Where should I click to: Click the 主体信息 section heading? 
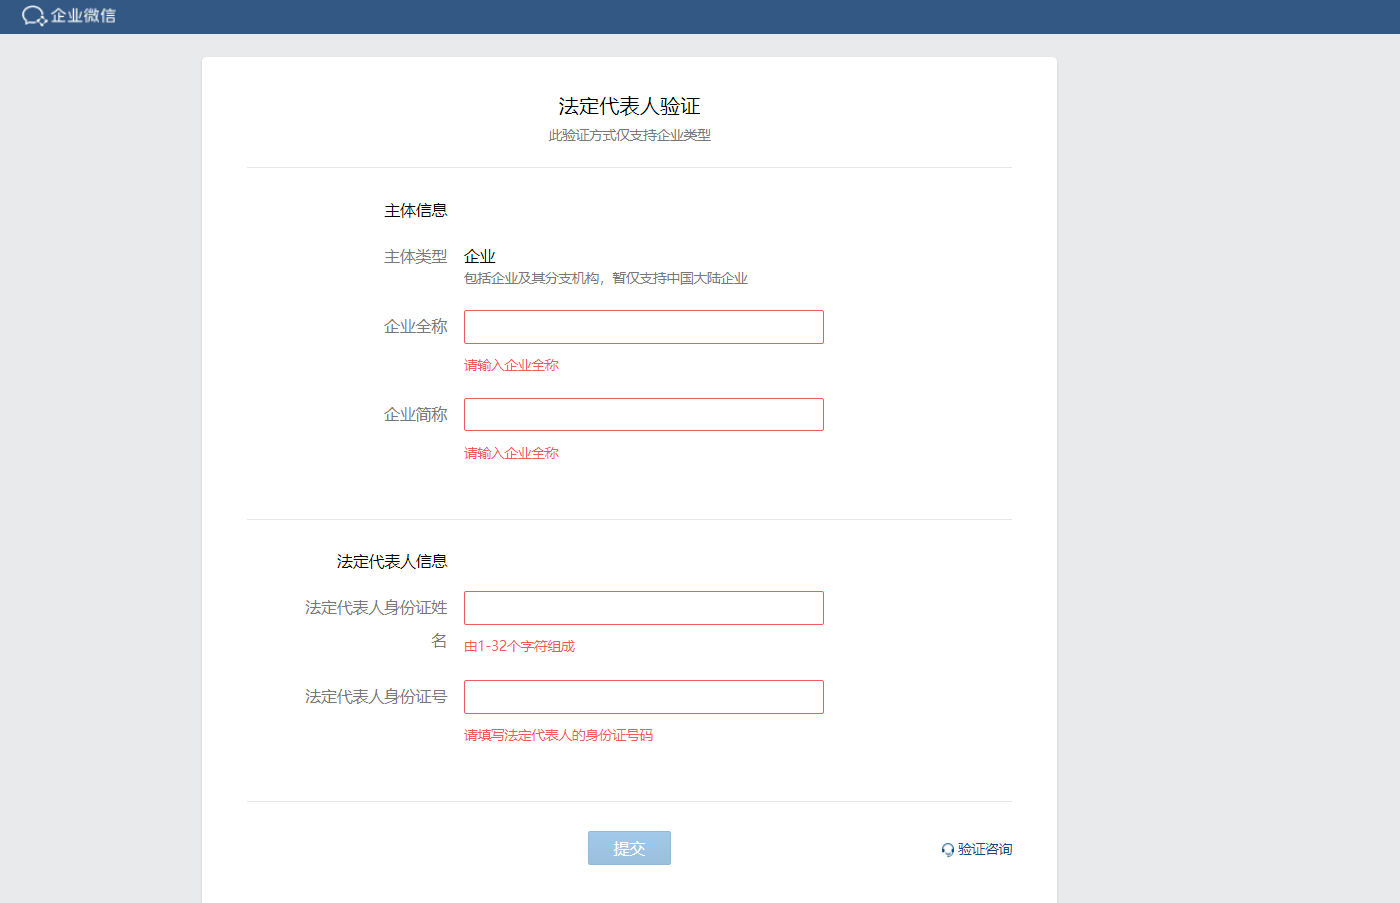[416, 210]
